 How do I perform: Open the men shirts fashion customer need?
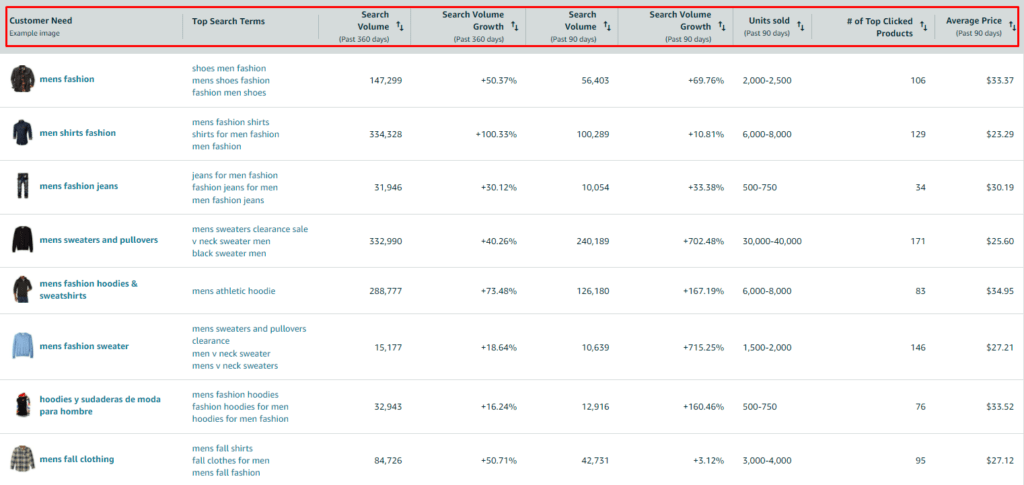(x=78, y=133)
